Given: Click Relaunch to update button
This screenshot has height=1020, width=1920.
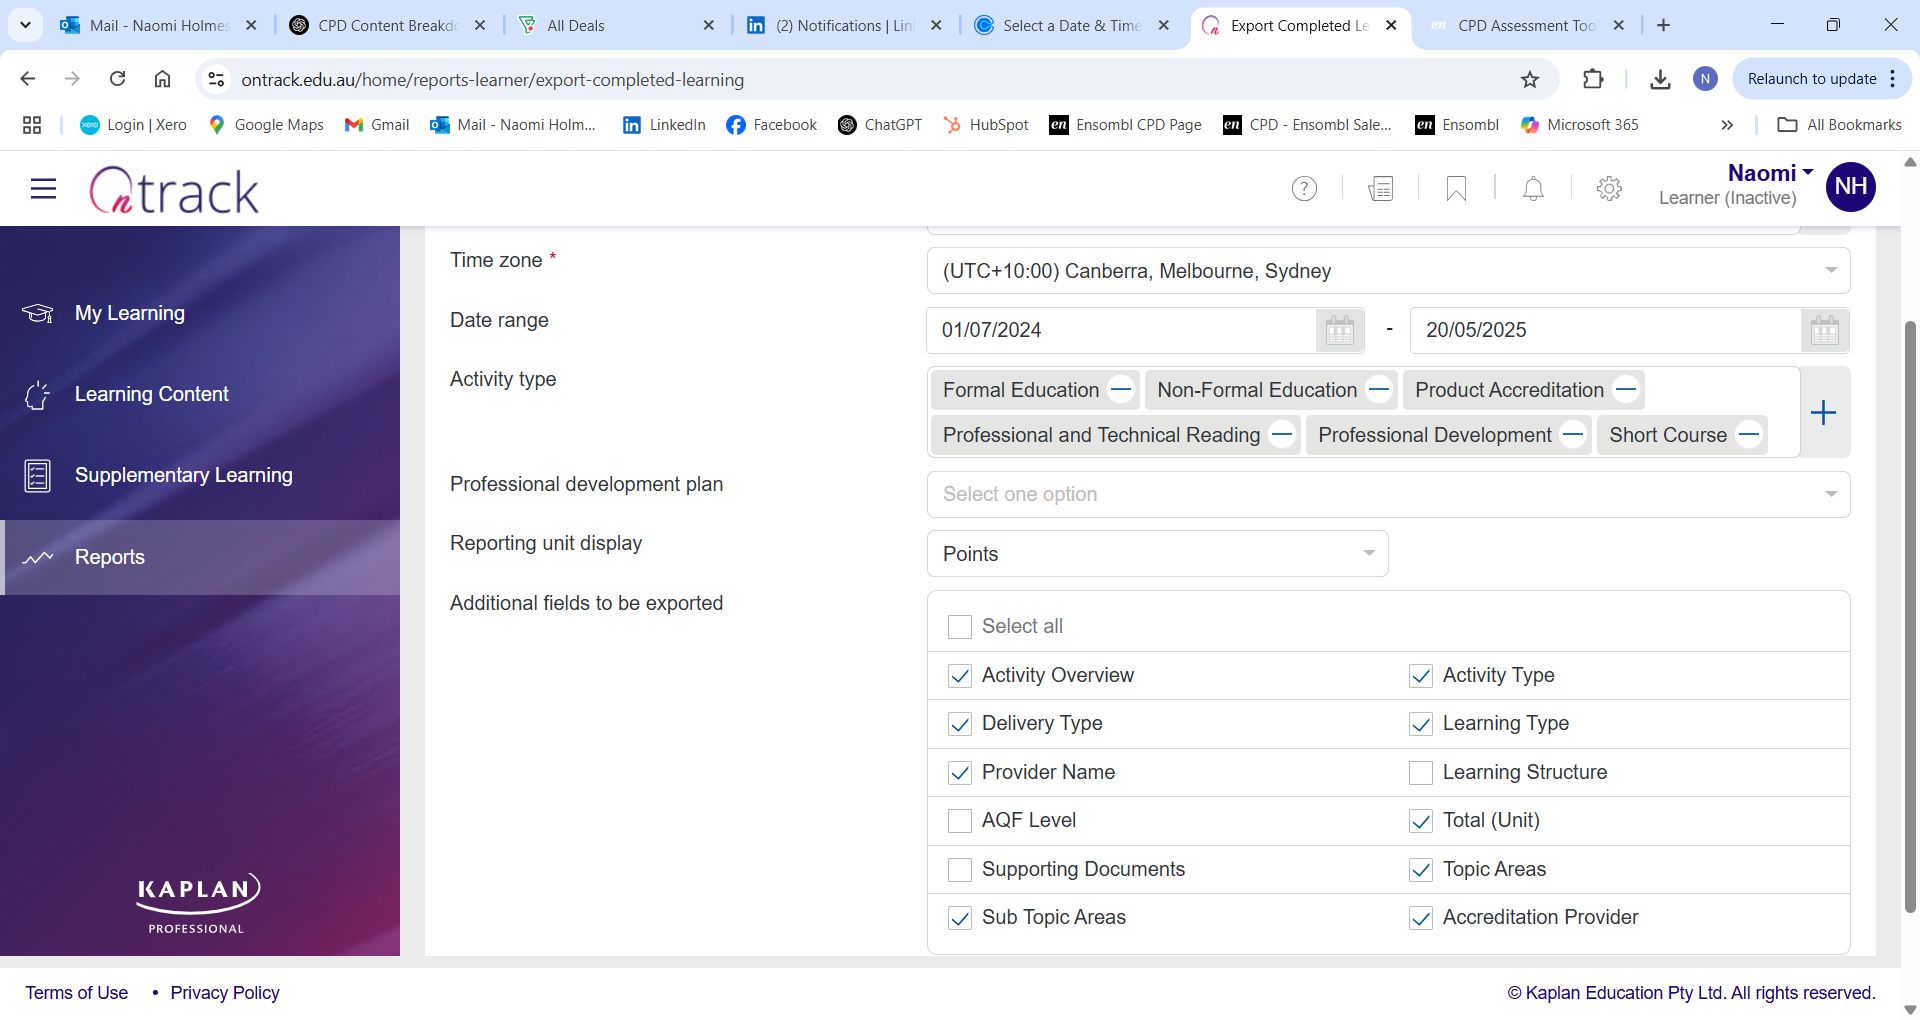Looking at the screenshot, I should click(x=1811, y=79).
